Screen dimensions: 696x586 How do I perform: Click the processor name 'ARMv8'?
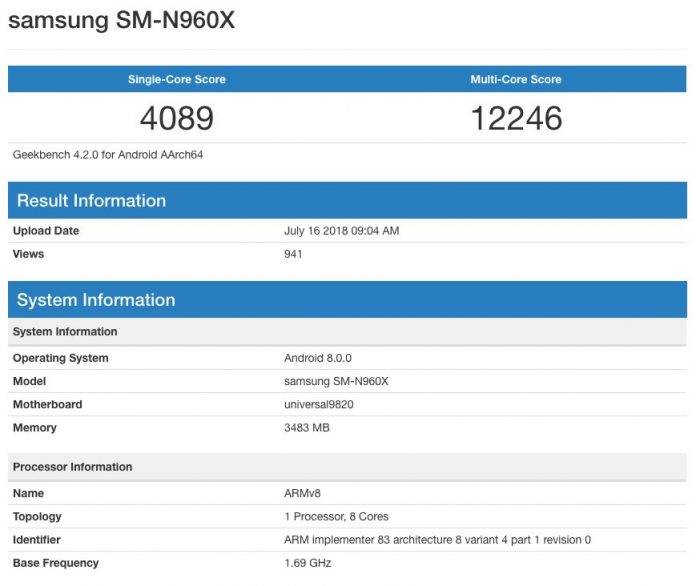coord(302,493)
